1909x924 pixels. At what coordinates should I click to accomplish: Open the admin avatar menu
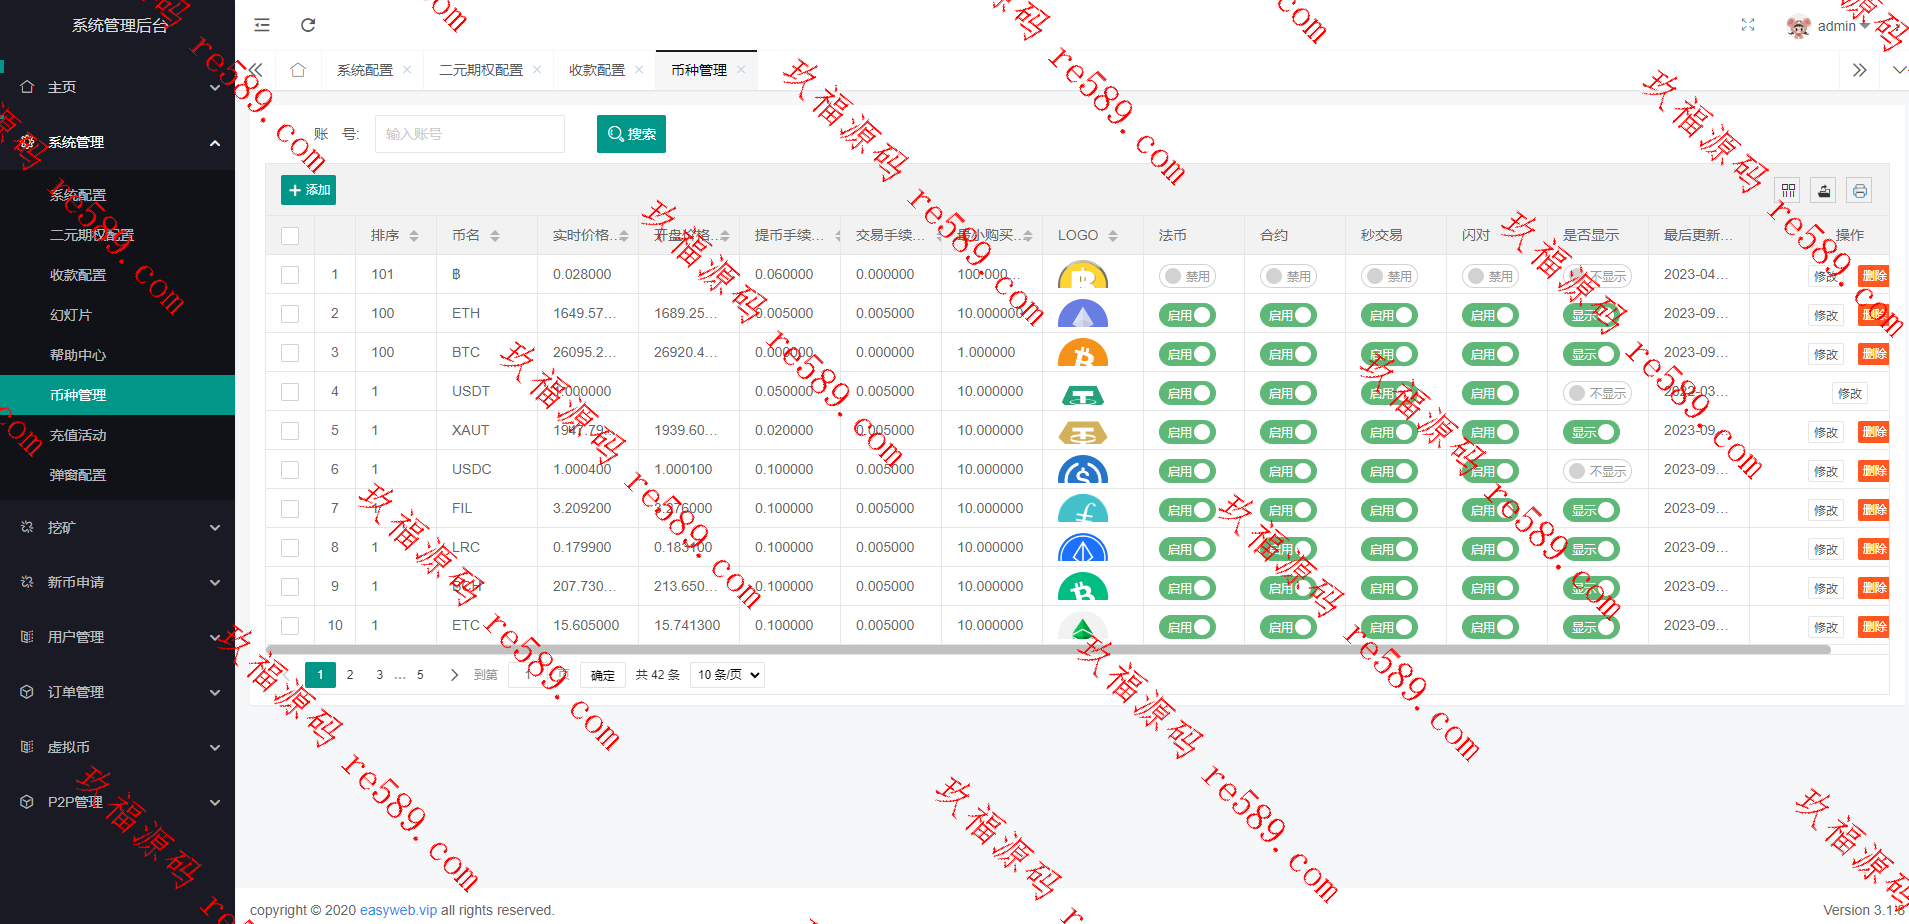(1828, 26)
